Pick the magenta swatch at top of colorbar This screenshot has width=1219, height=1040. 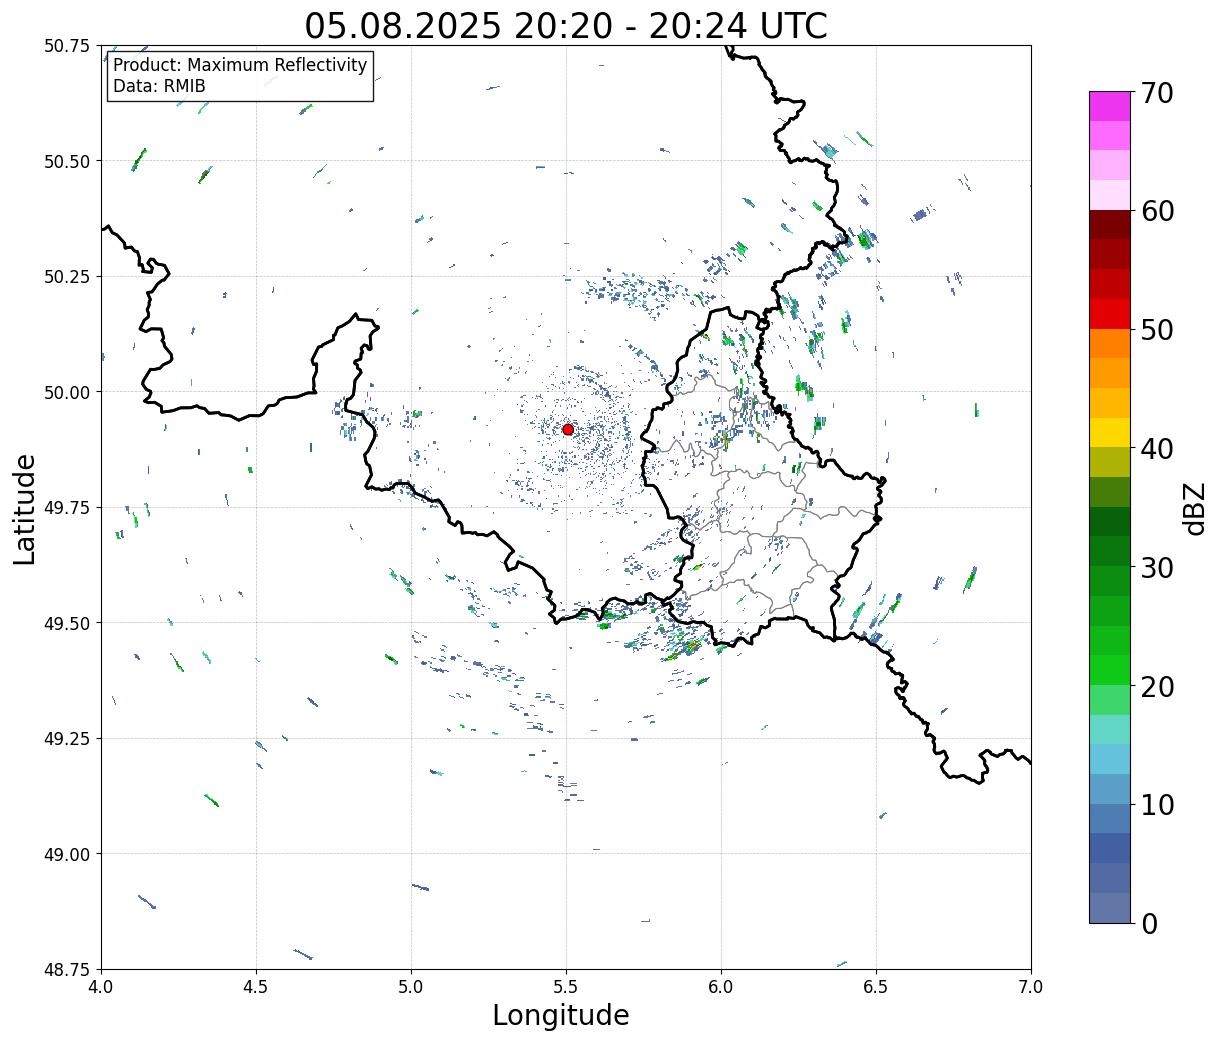pos(1110,106)
